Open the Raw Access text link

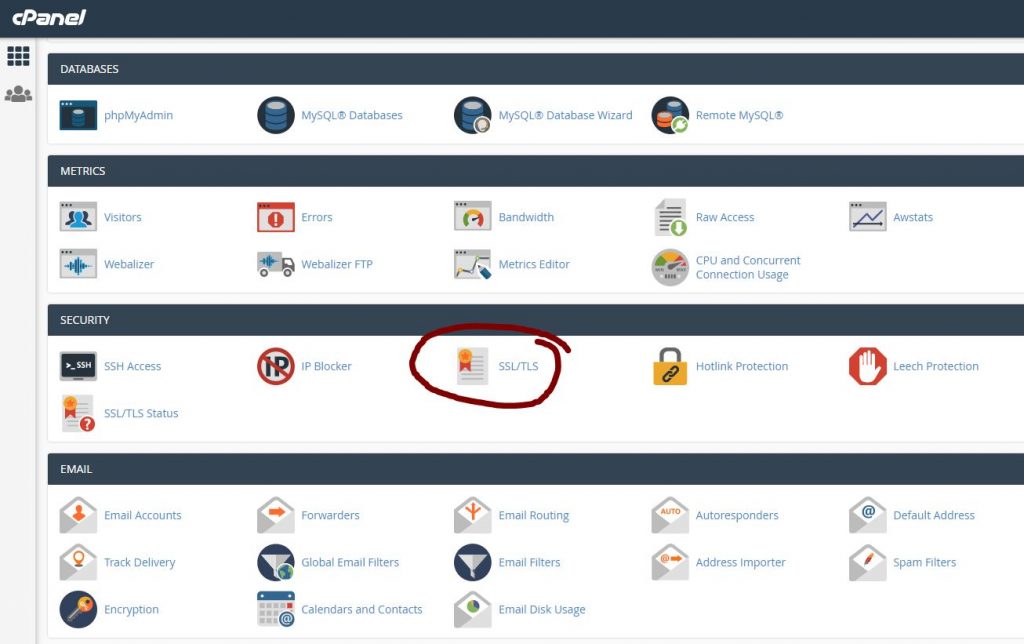(725, 217)
